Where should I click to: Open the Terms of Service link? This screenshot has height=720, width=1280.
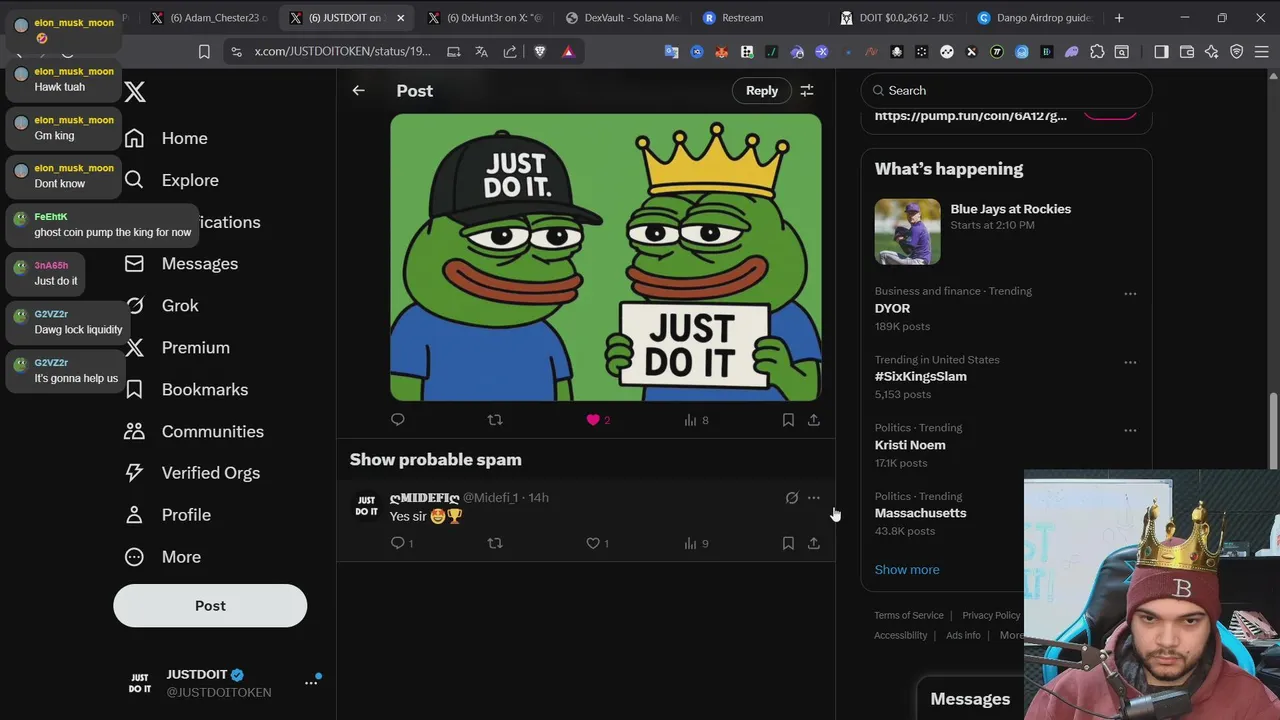coord(908,615)
